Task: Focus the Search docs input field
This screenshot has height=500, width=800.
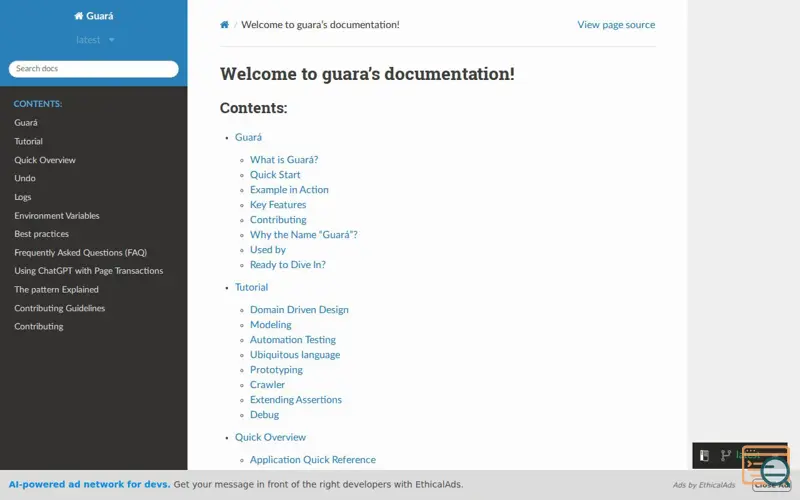Action: [93, 69]
